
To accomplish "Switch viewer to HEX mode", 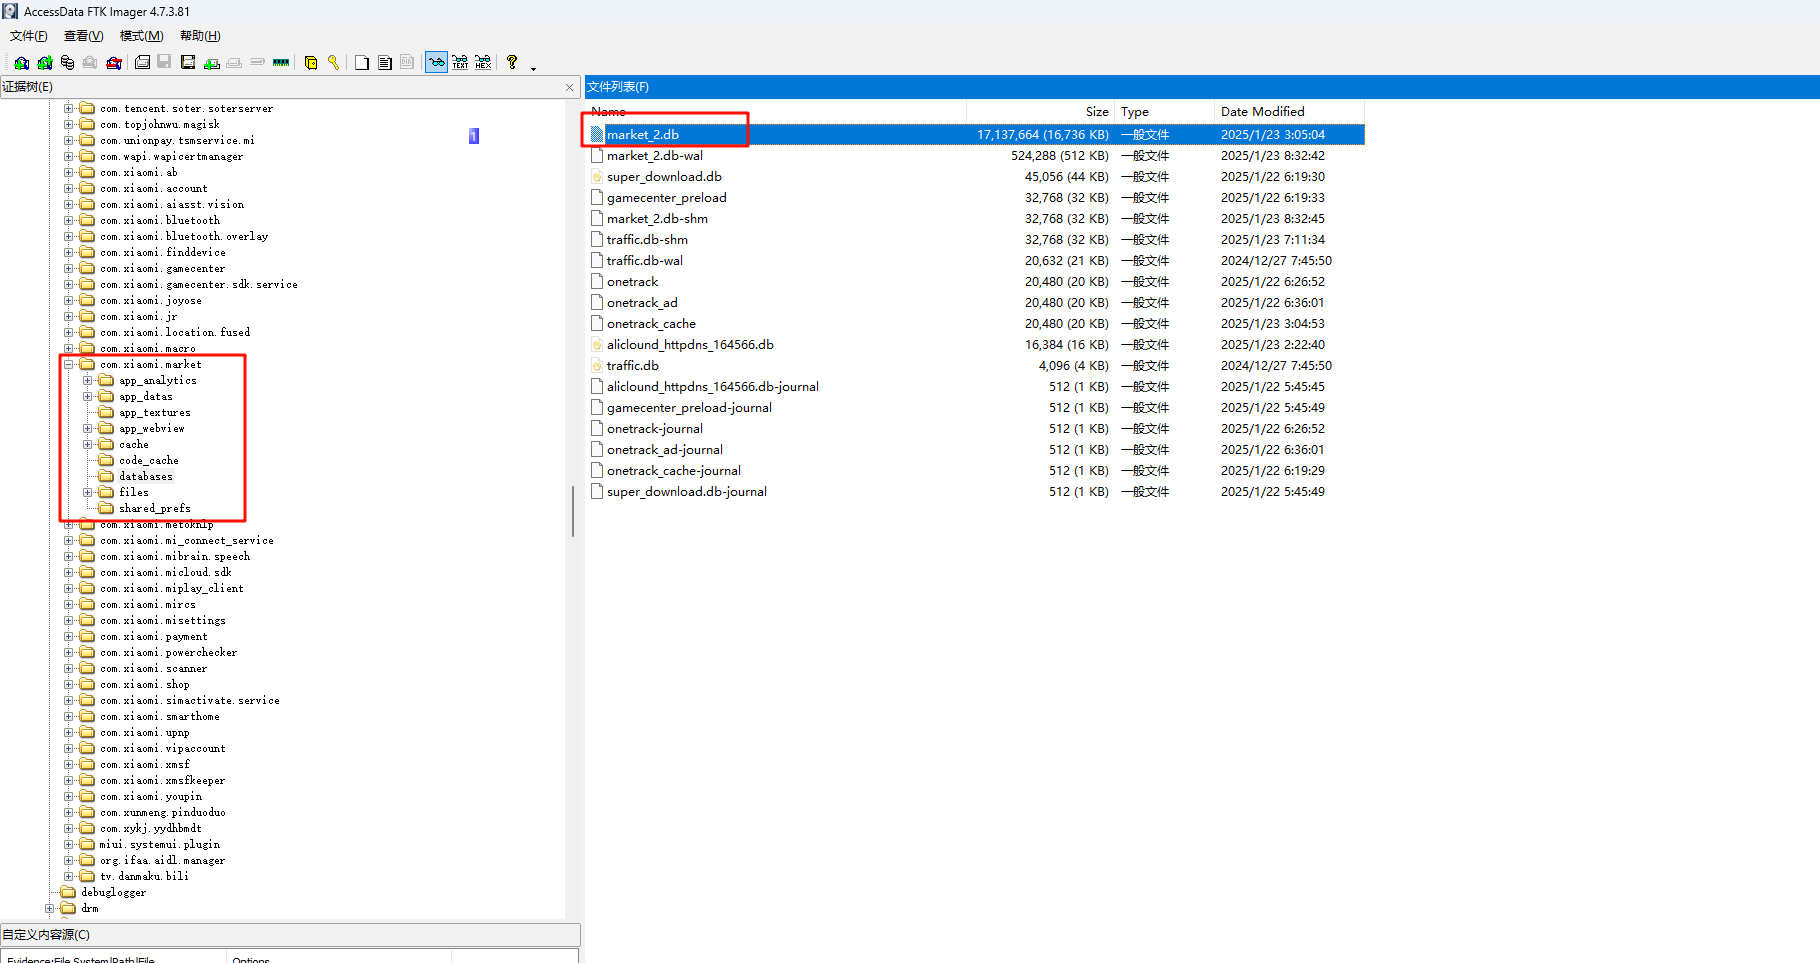I will coord(483,62).
